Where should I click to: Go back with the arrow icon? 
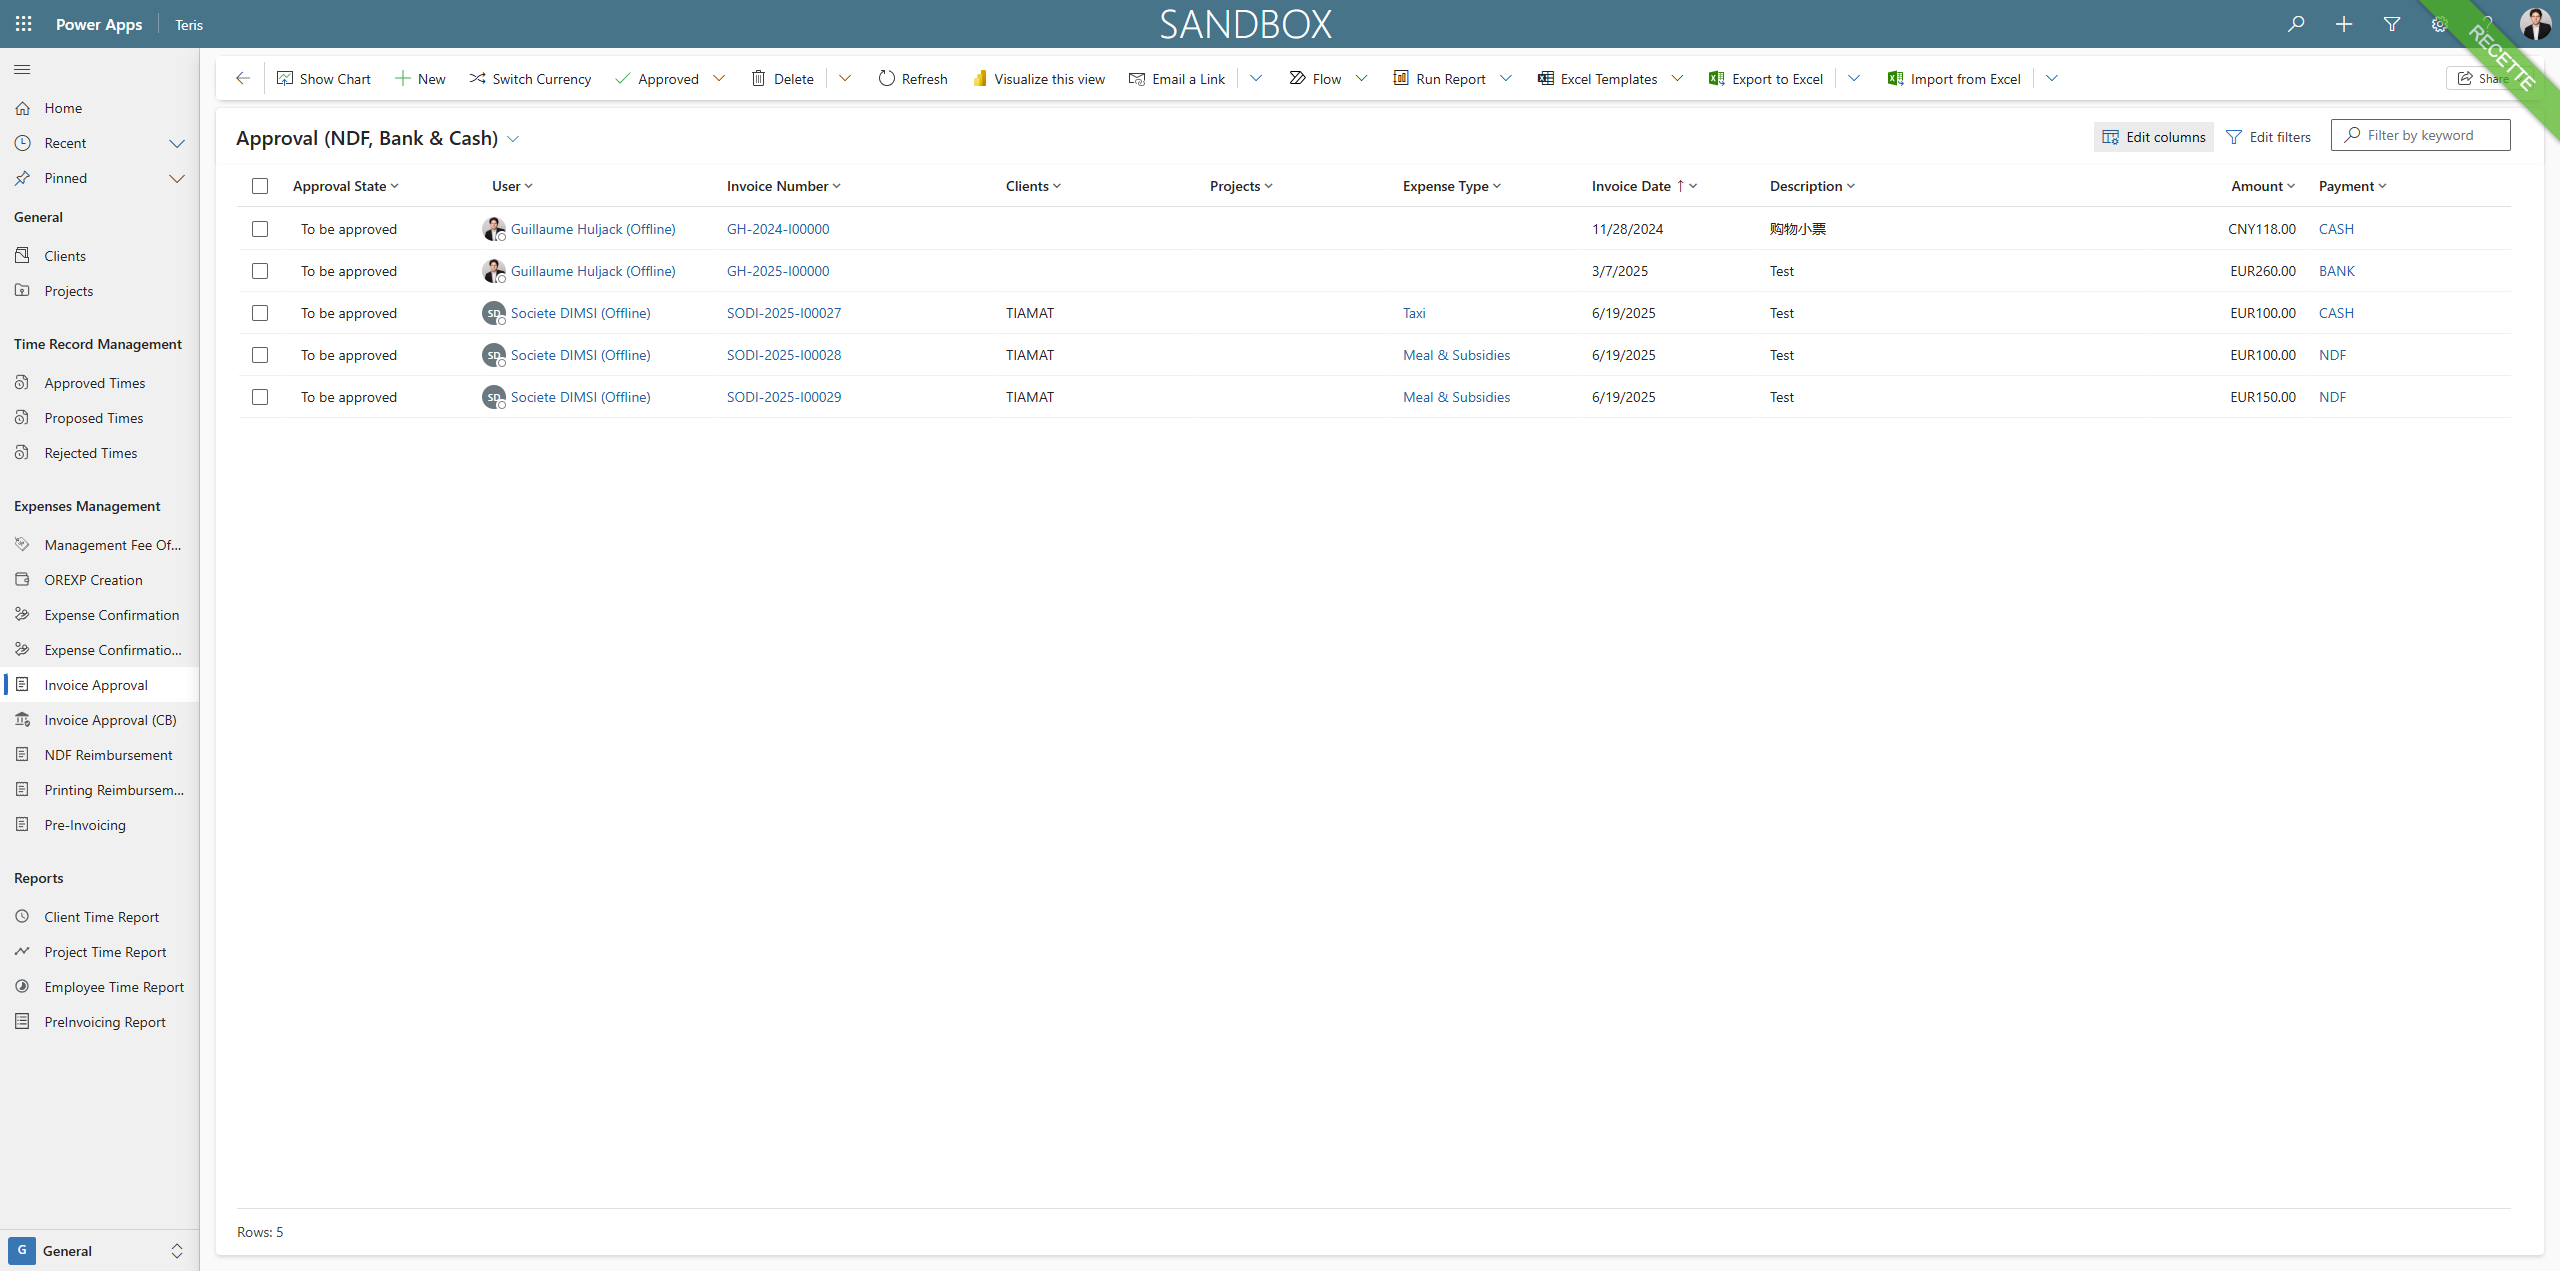pos(242,78)
